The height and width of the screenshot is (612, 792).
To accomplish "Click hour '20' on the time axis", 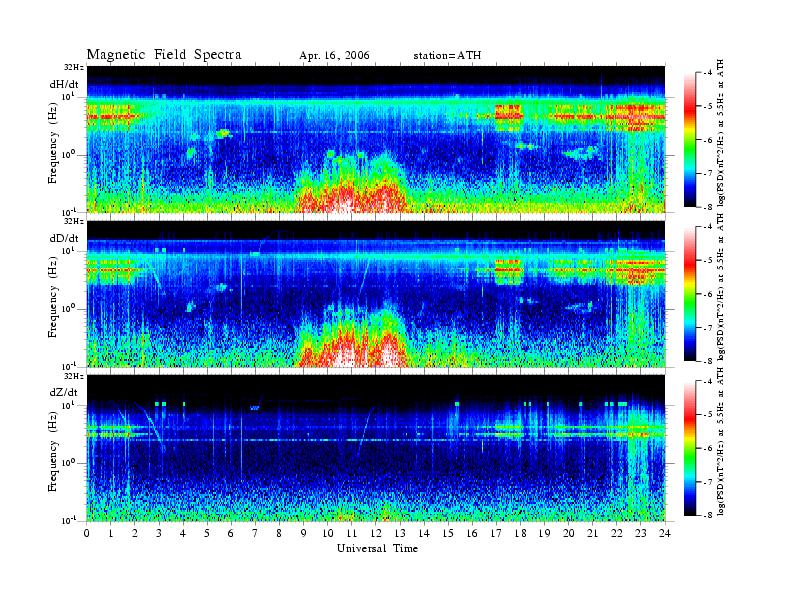I will tap(569, 534).
